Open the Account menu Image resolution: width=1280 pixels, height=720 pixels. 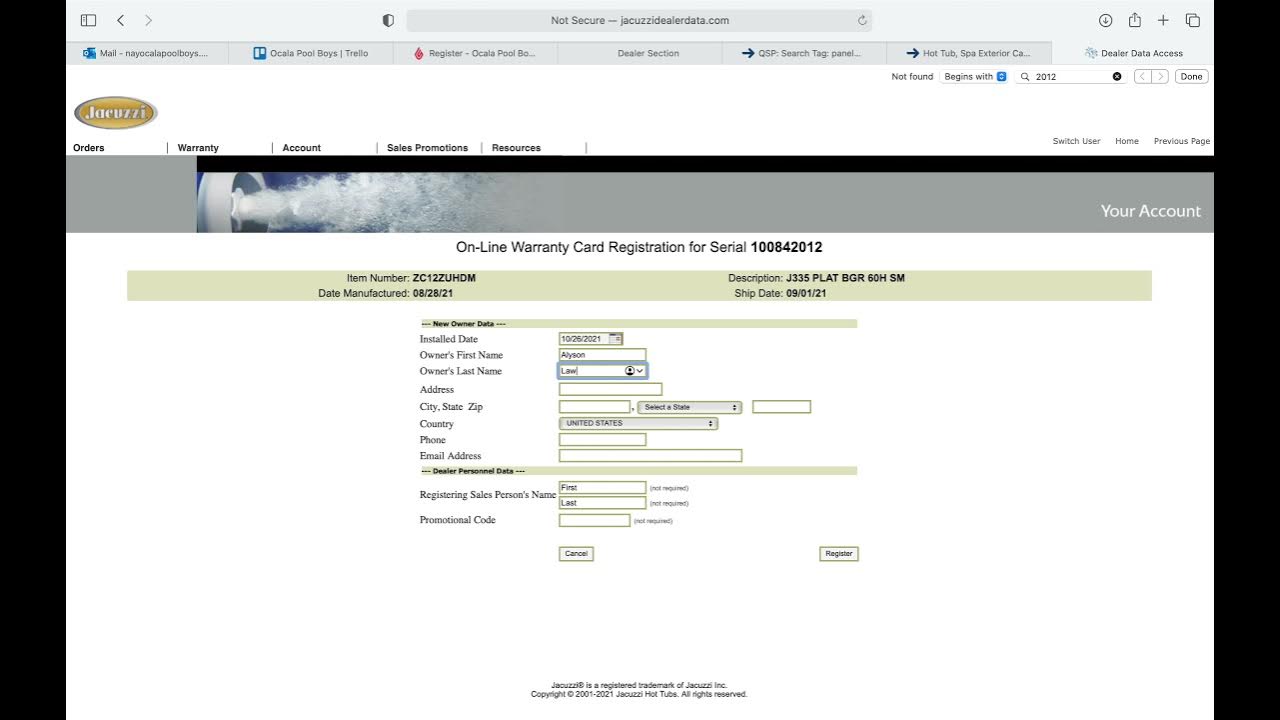(301, 148)
